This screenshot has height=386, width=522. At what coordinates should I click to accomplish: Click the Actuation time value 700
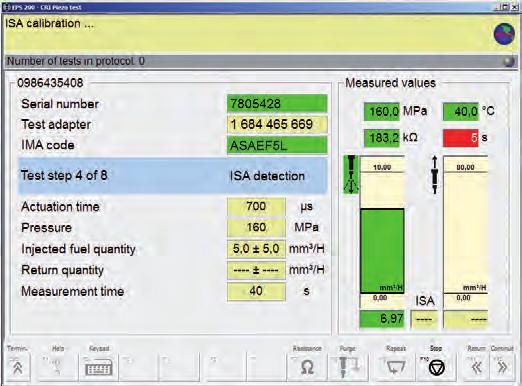(x=256, y=206)
